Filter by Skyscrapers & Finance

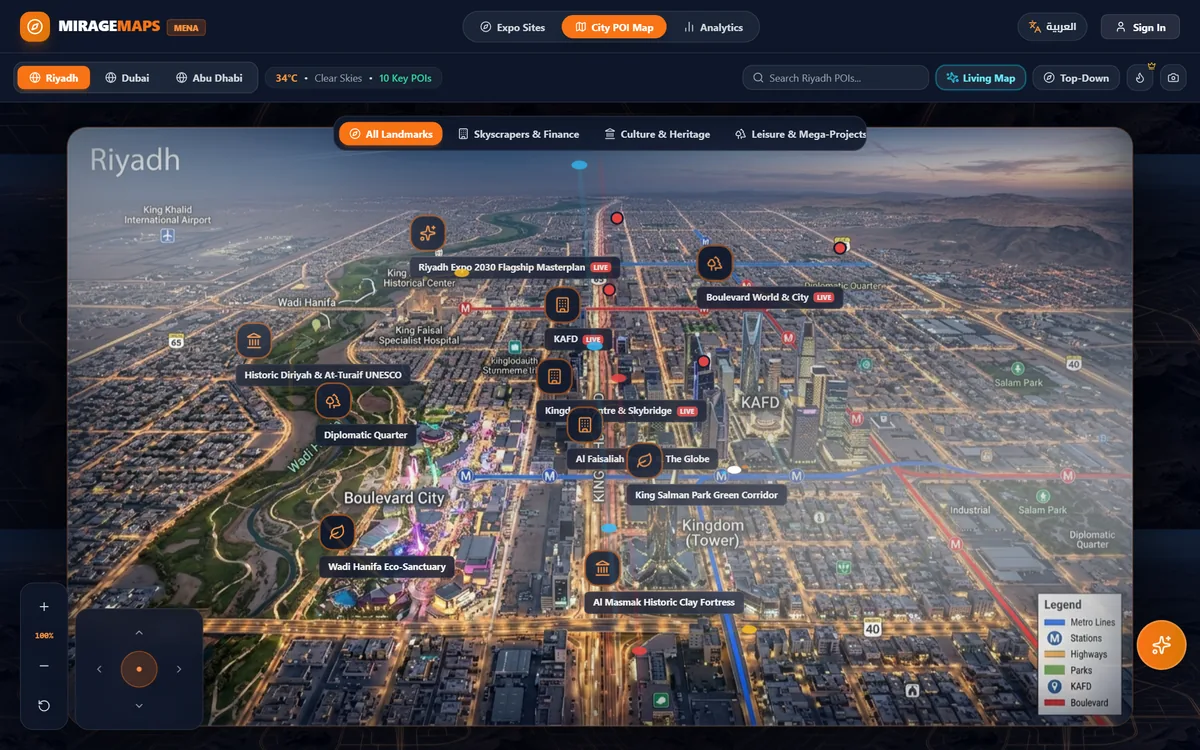(x=518, y=134)
